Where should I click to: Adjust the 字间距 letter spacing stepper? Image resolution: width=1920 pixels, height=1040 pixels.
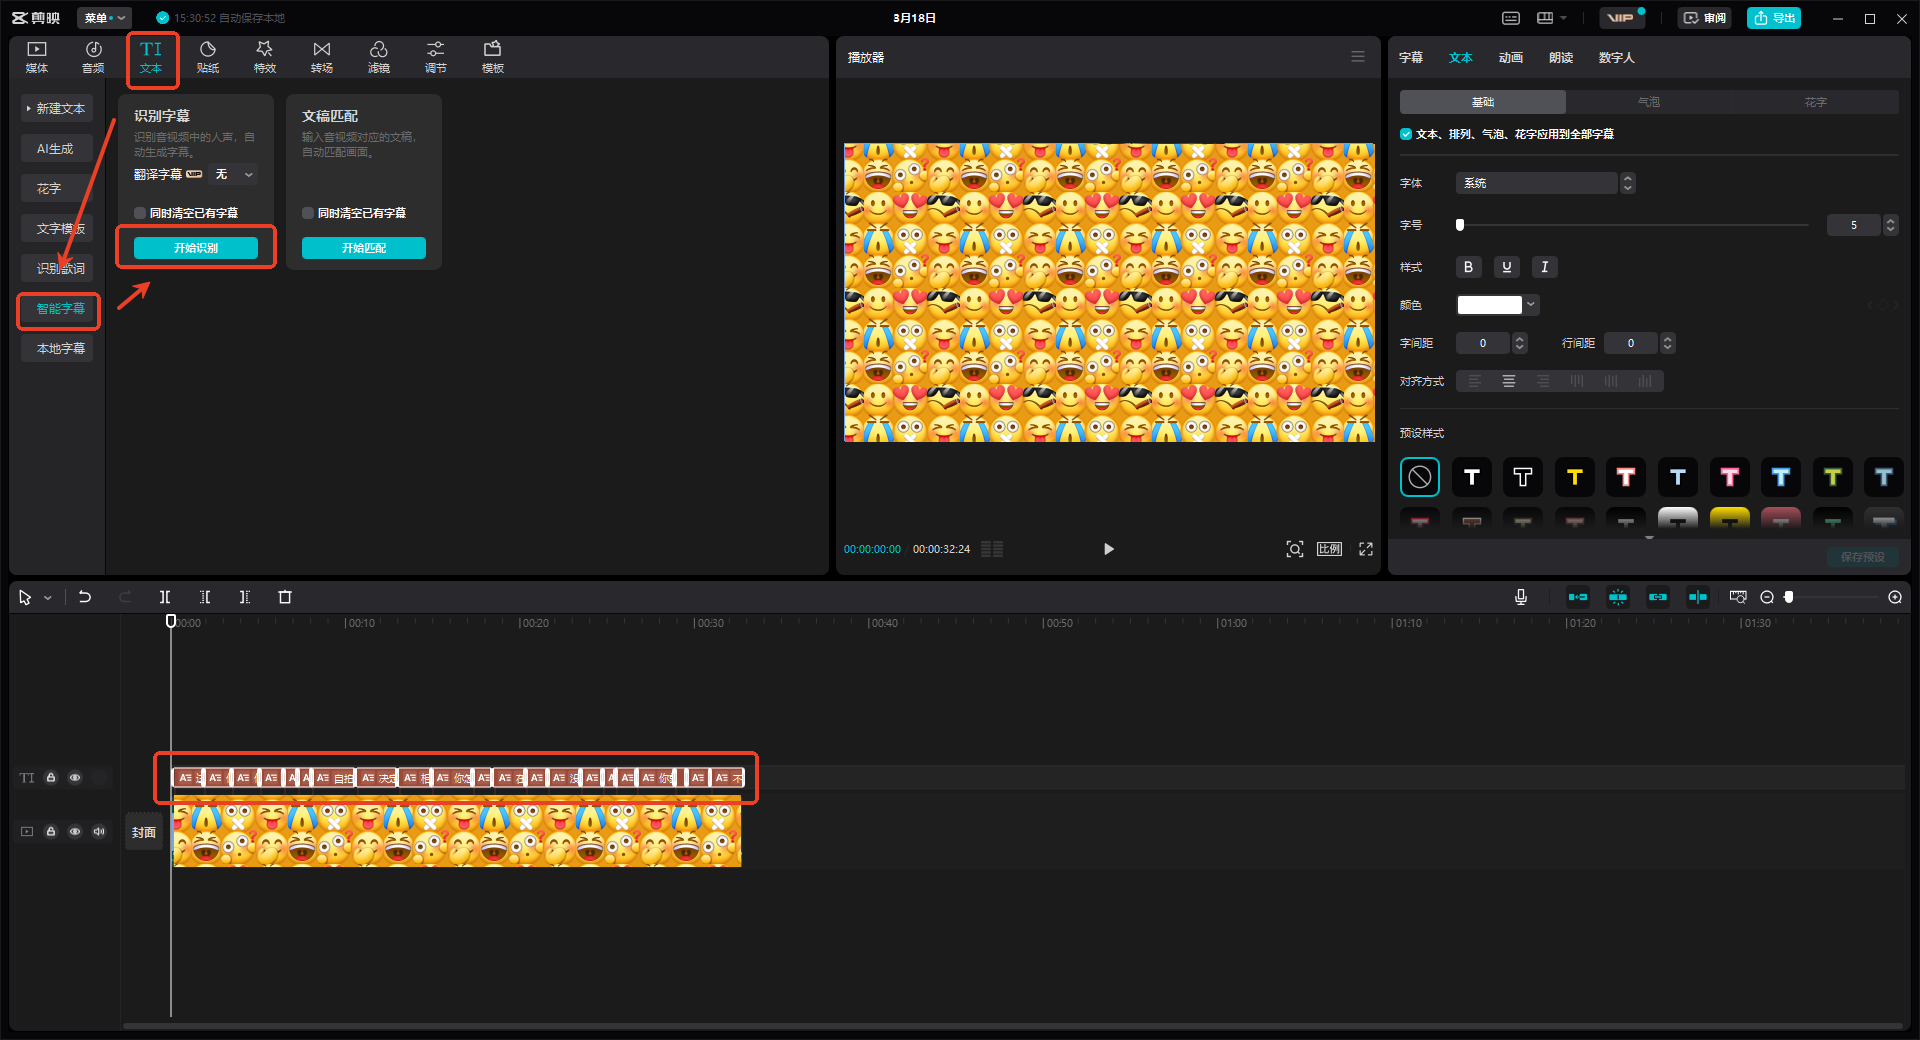click(x=1520, y=343)
